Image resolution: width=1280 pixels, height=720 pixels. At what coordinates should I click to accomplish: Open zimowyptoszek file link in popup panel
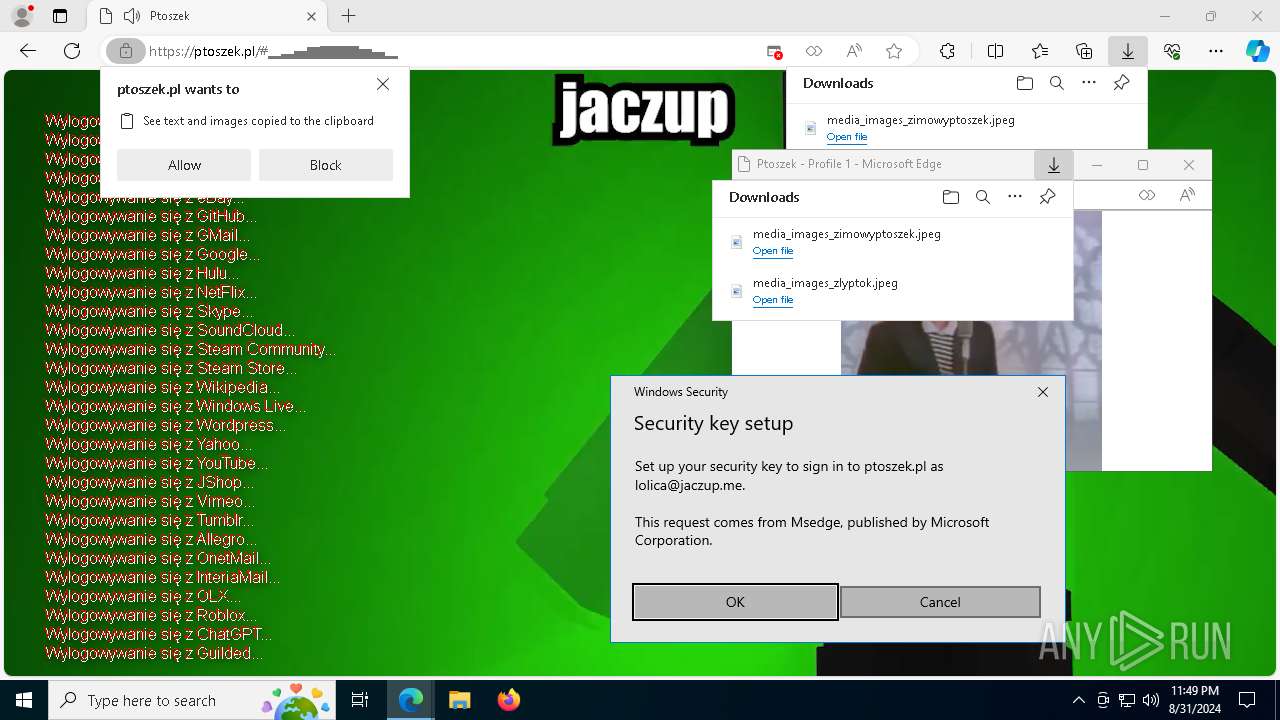(x=773, y=251)
